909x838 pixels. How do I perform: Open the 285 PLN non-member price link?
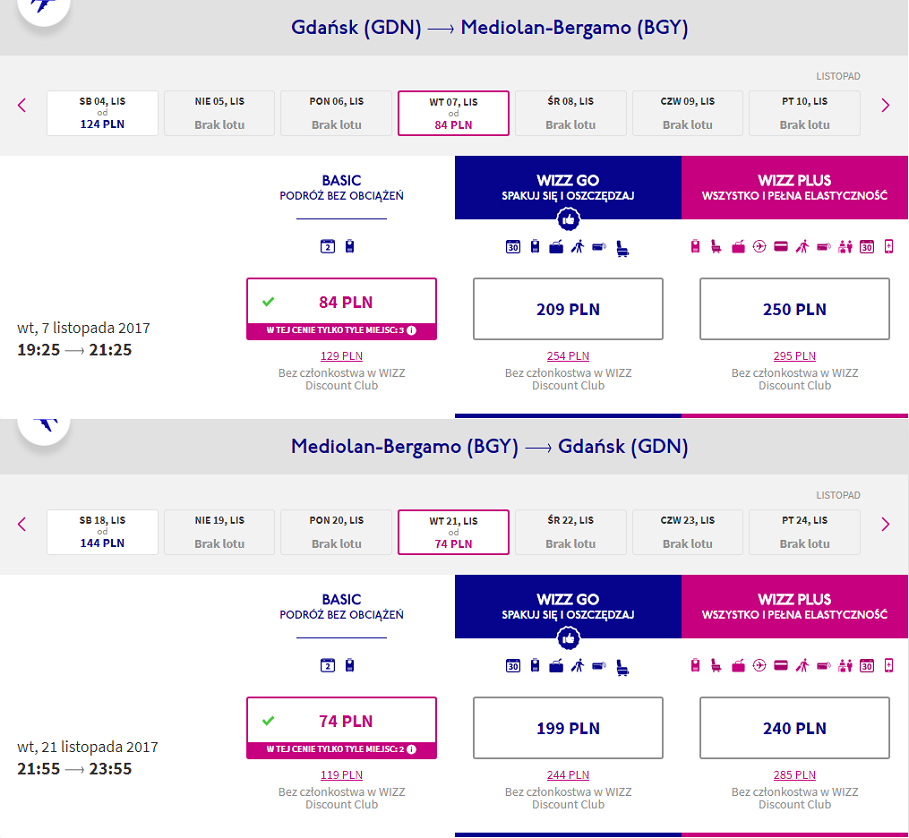[x=795, y=775]
